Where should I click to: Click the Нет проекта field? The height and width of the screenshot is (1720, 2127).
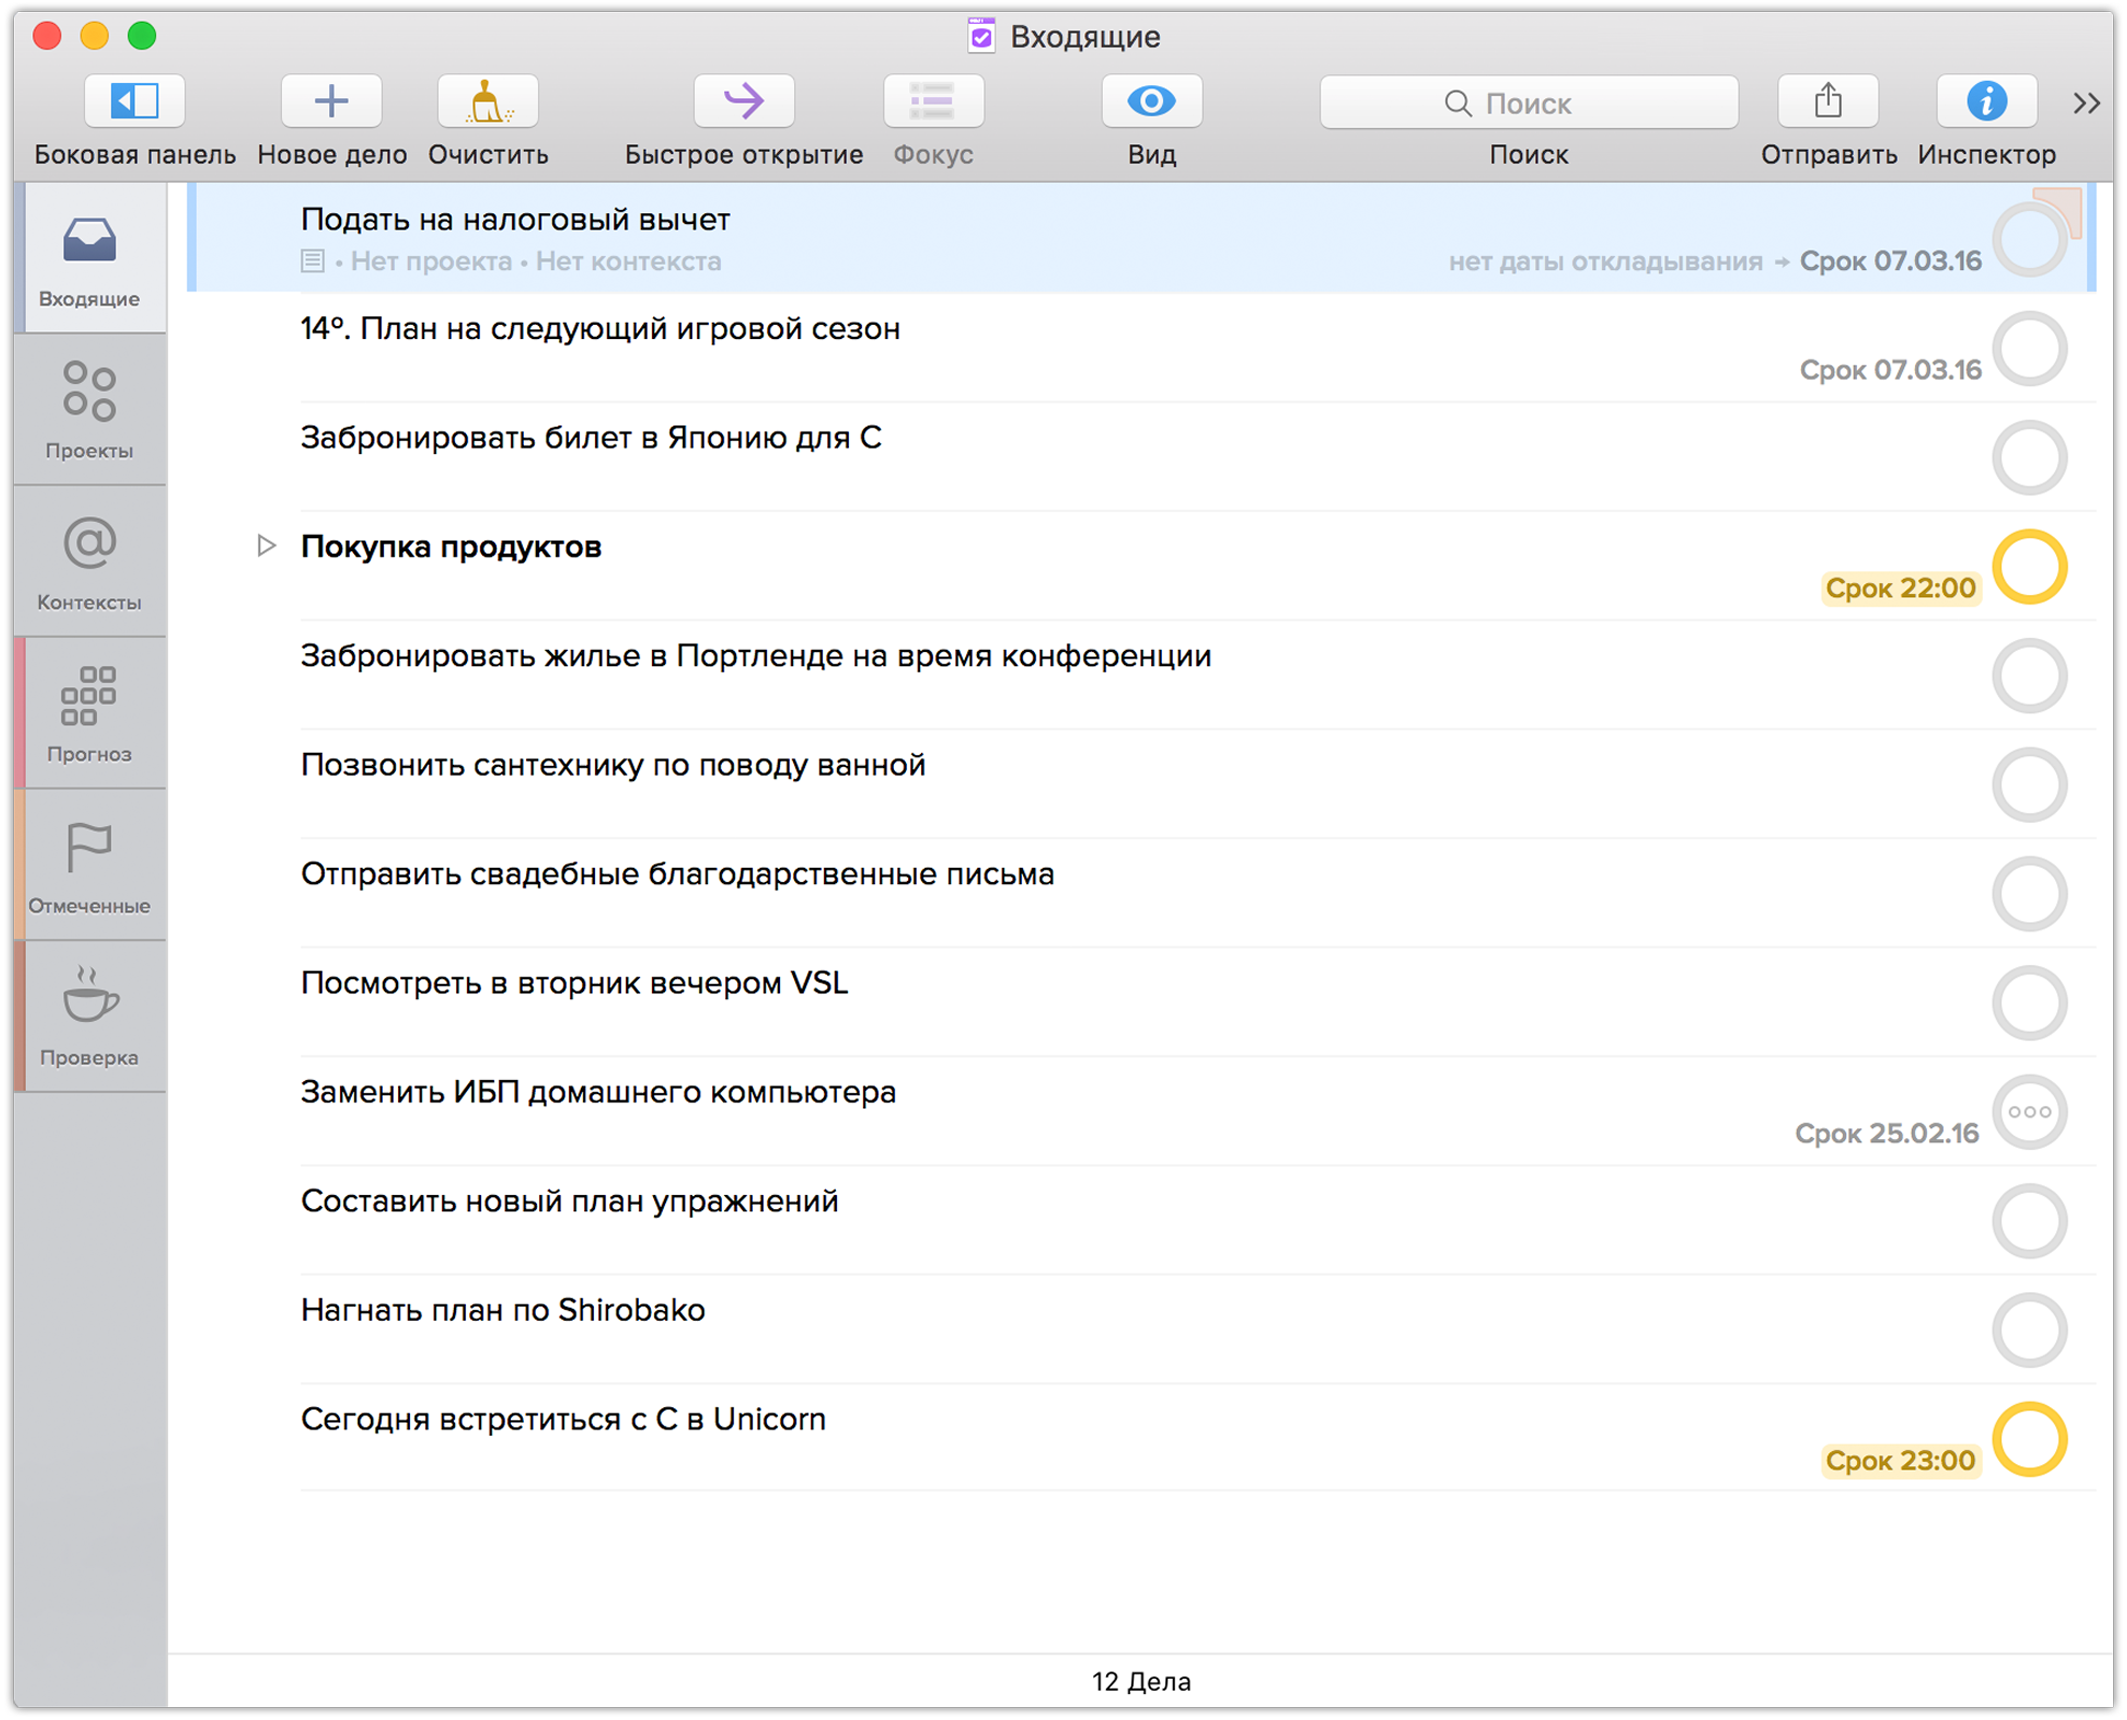point(431,262)
